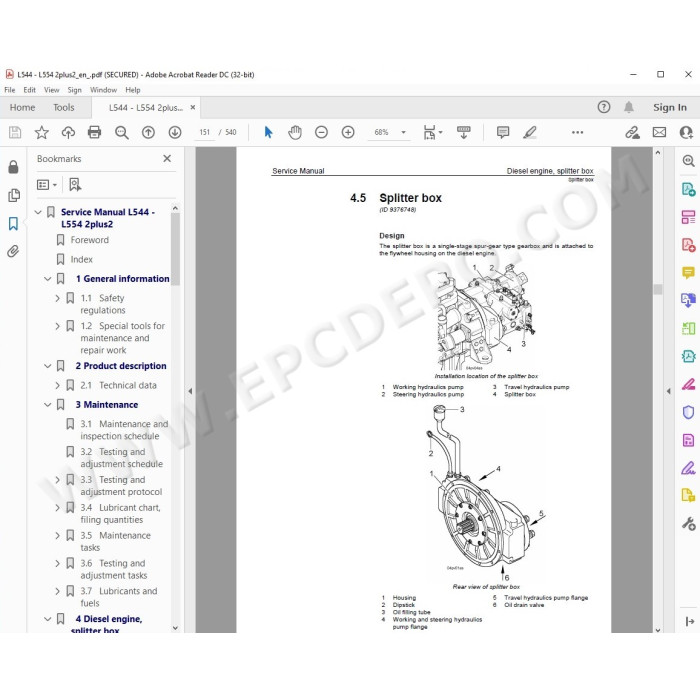
Task: Add a new bookmark icon
Action: point(75,184)
